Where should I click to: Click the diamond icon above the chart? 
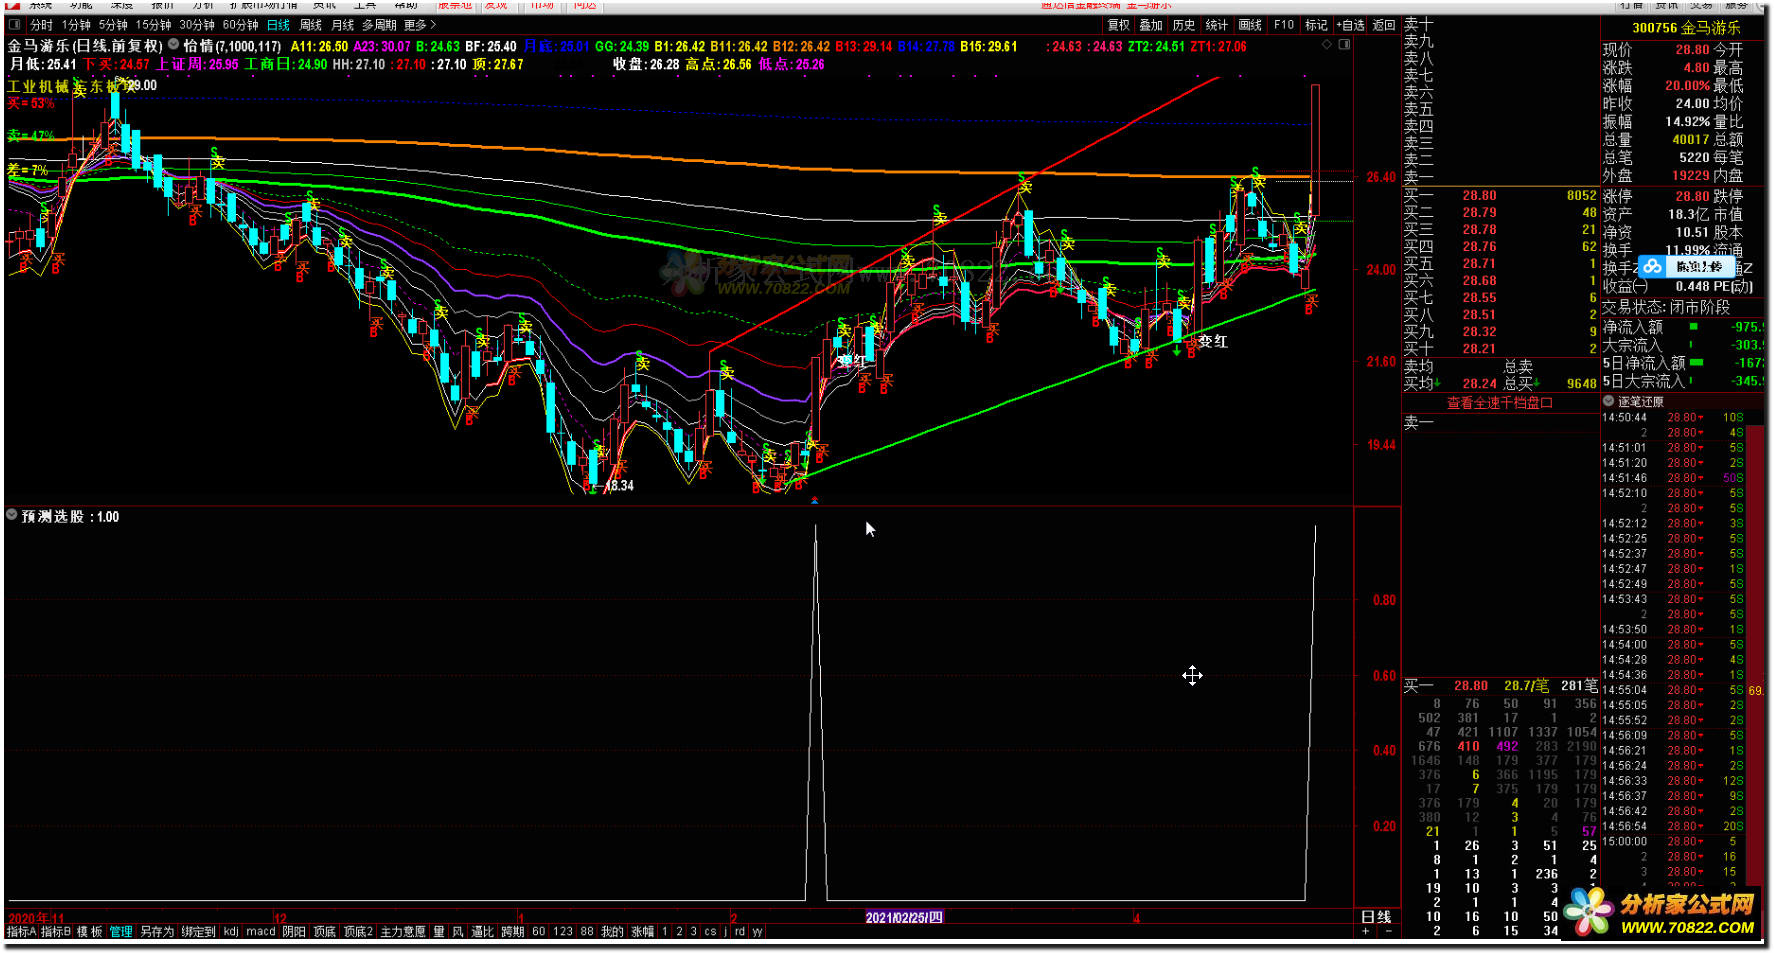point(1327,45)
